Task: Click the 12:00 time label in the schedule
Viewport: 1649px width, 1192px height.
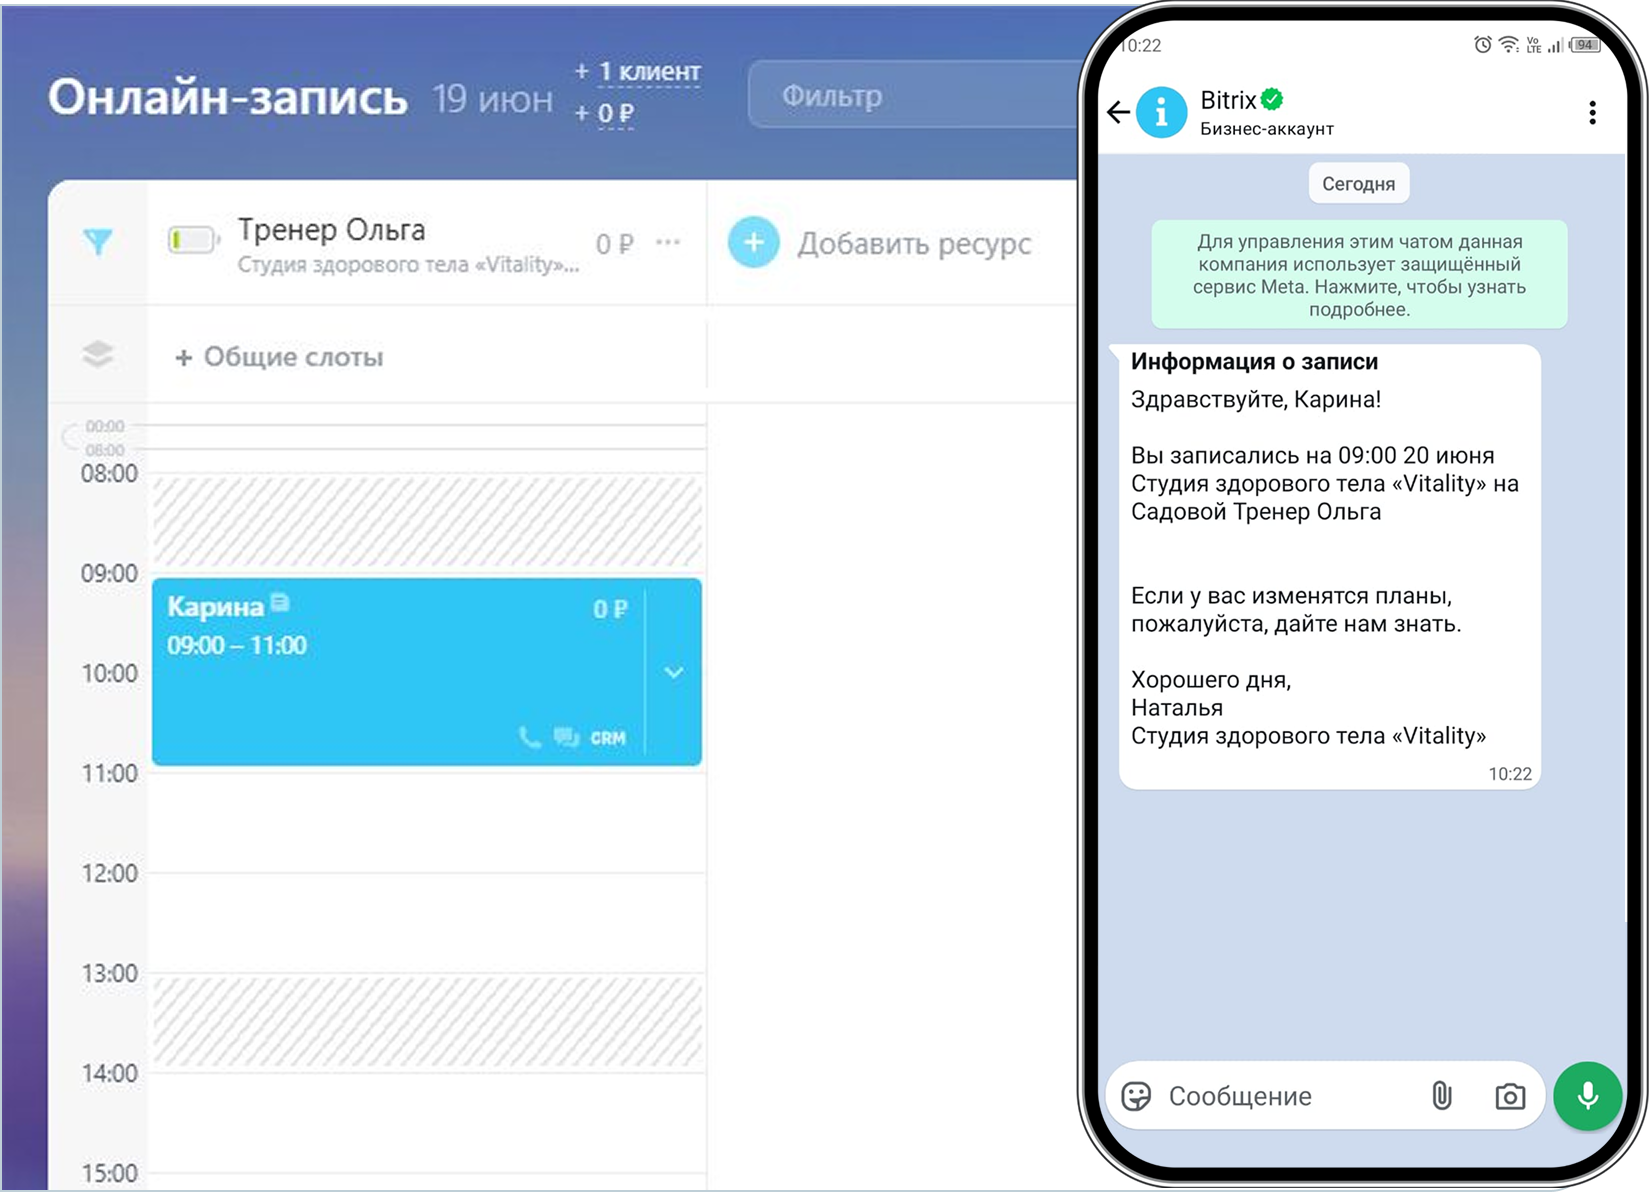Action: 109,873
